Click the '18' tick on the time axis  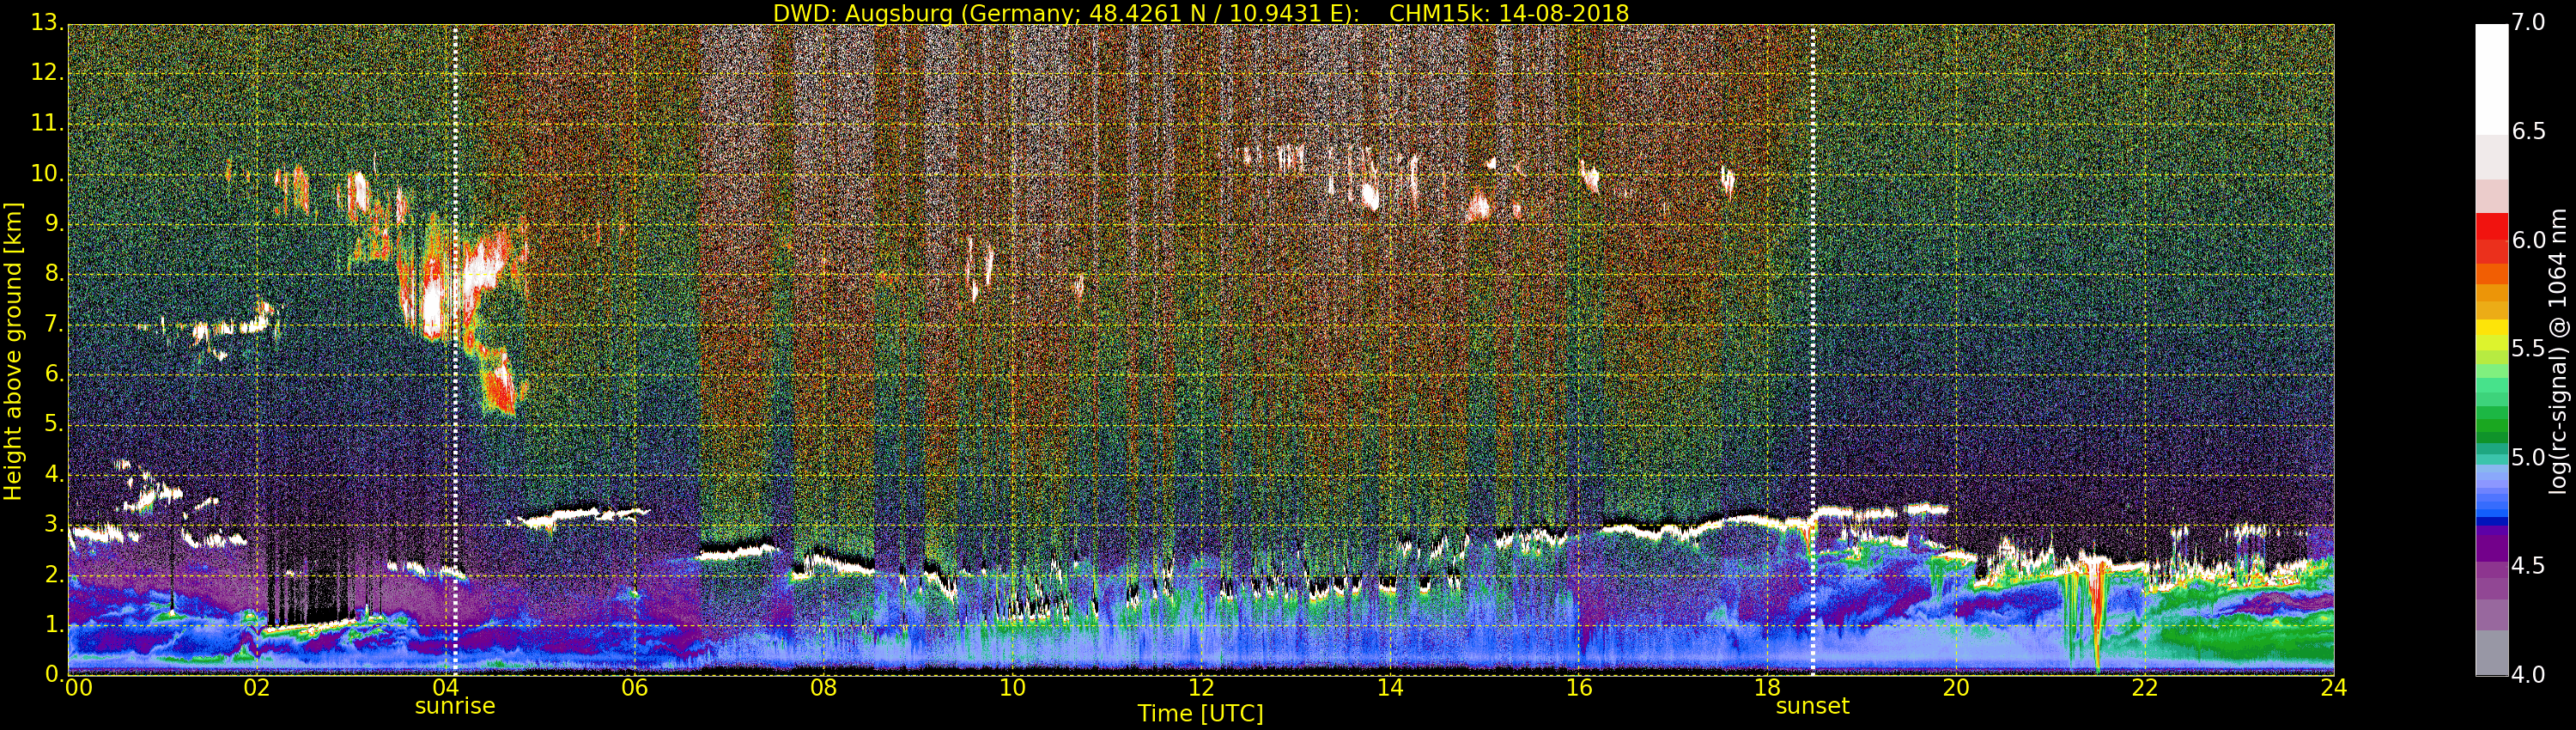(1768, 687)
